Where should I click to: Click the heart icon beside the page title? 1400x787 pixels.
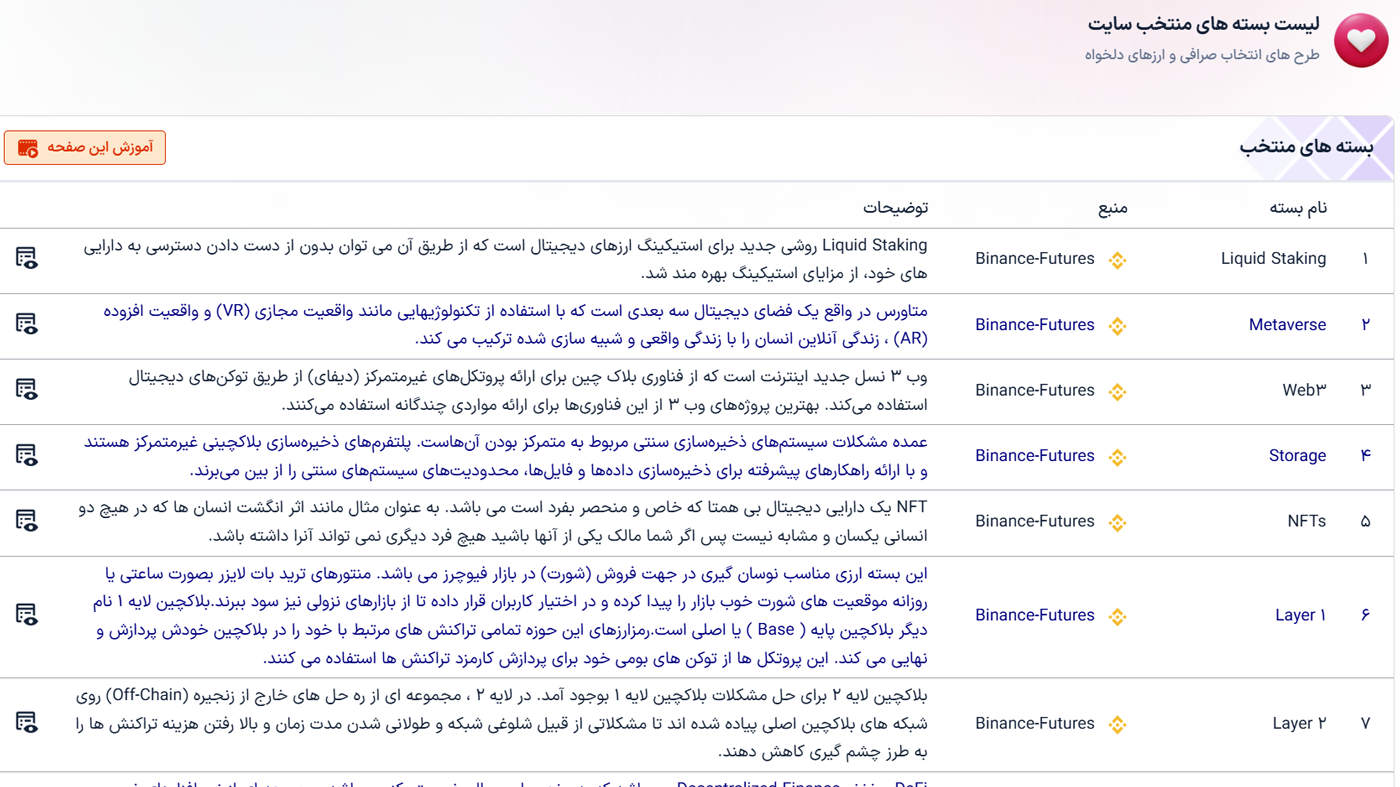pyautogui.click(x=1361, y=40)
